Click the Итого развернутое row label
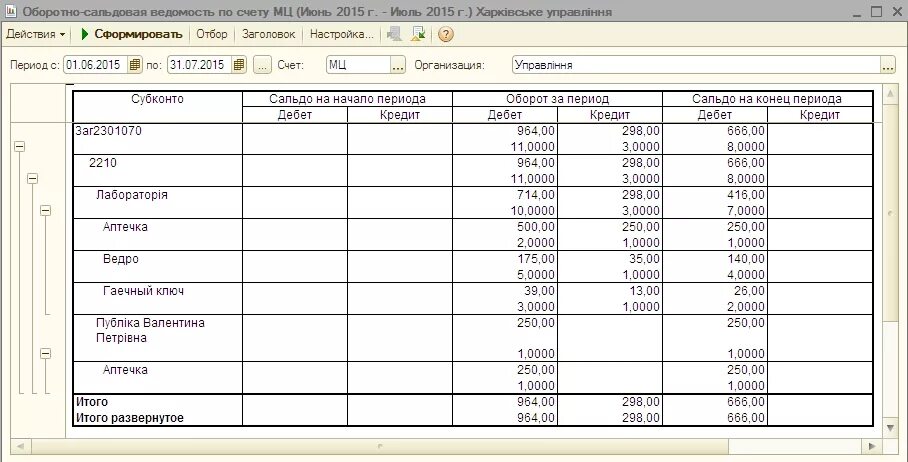The height and width of the screenshot is (462, 908). (129, 417)
